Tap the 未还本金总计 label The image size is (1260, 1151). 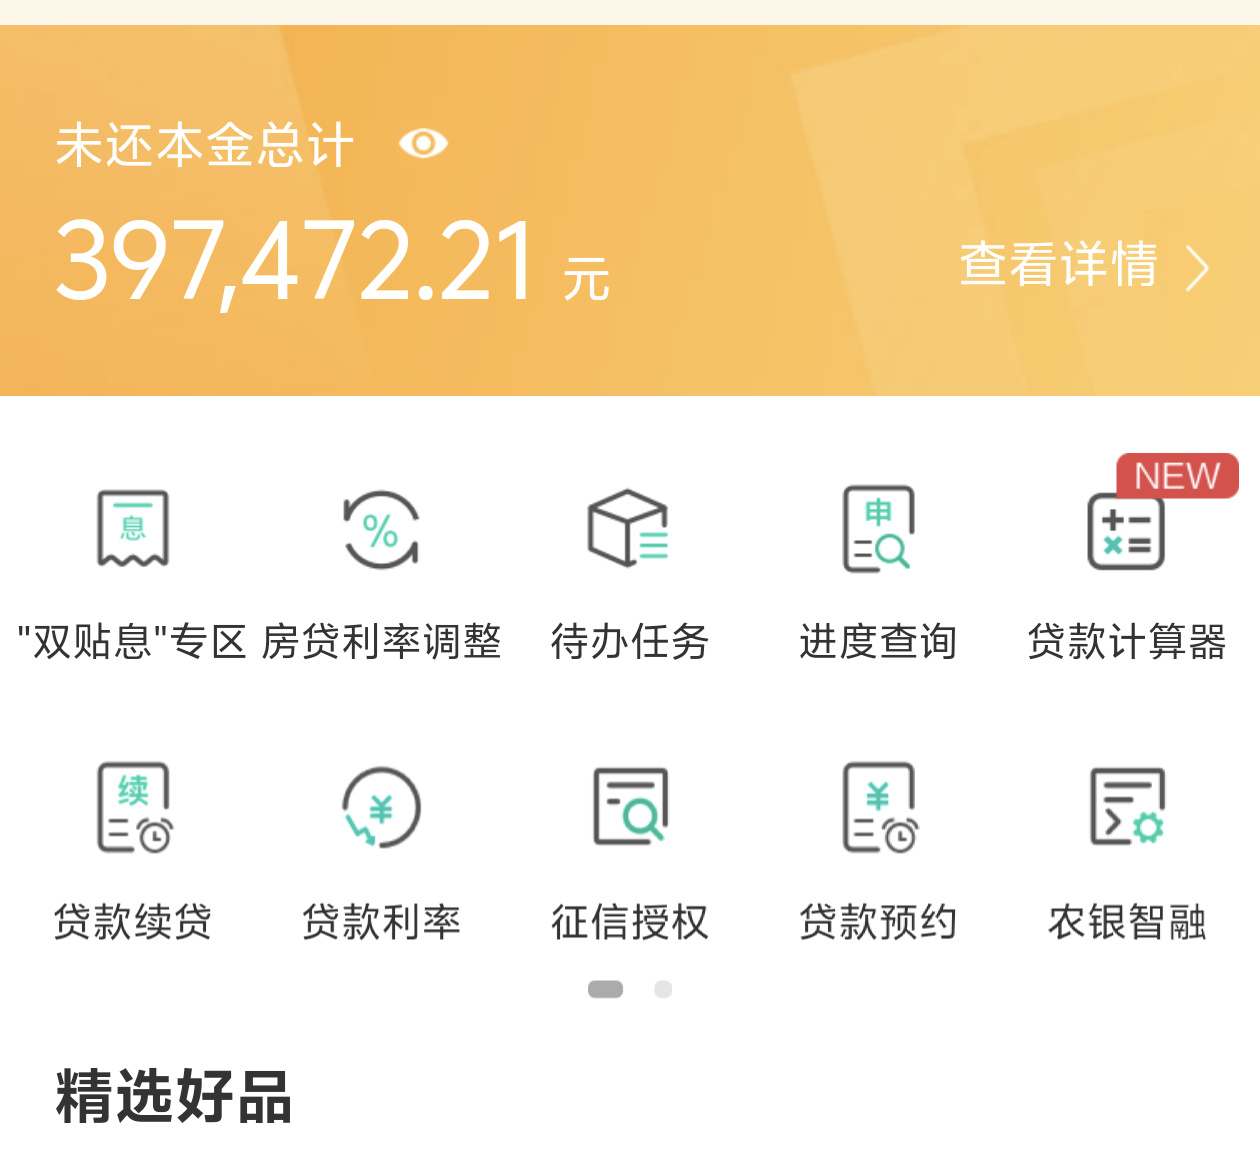(205, 145)
